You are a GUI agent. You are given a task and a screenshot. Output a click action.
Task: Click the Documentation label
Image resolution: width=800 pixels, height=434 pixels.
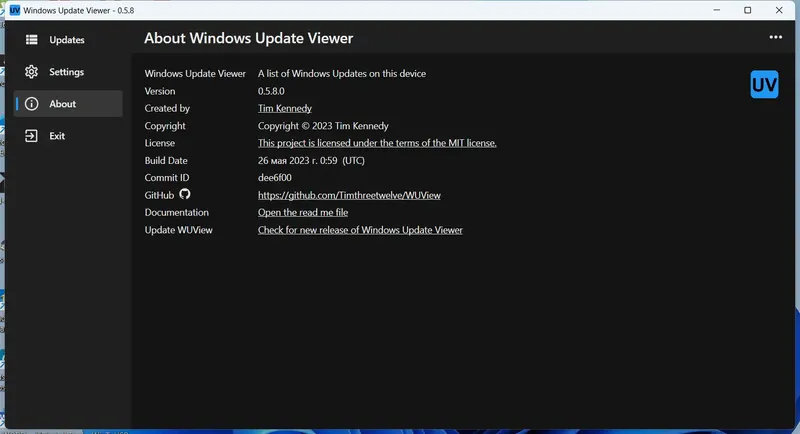point(177,213)
